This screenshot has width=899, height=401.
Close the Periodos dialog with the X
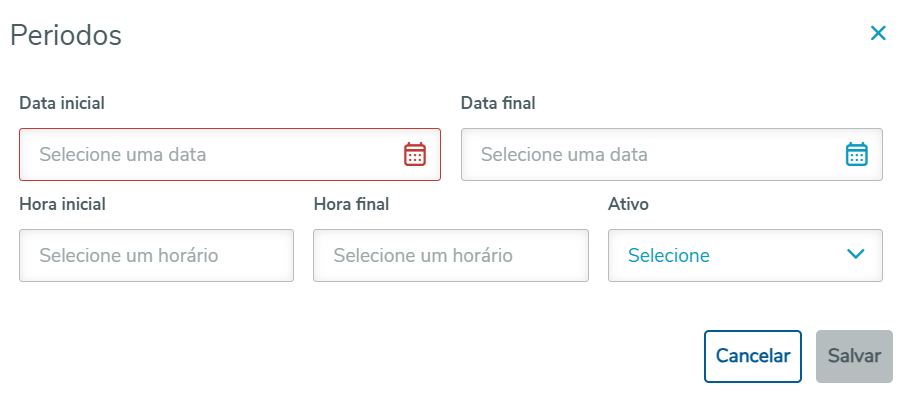[x=878, y=33]
